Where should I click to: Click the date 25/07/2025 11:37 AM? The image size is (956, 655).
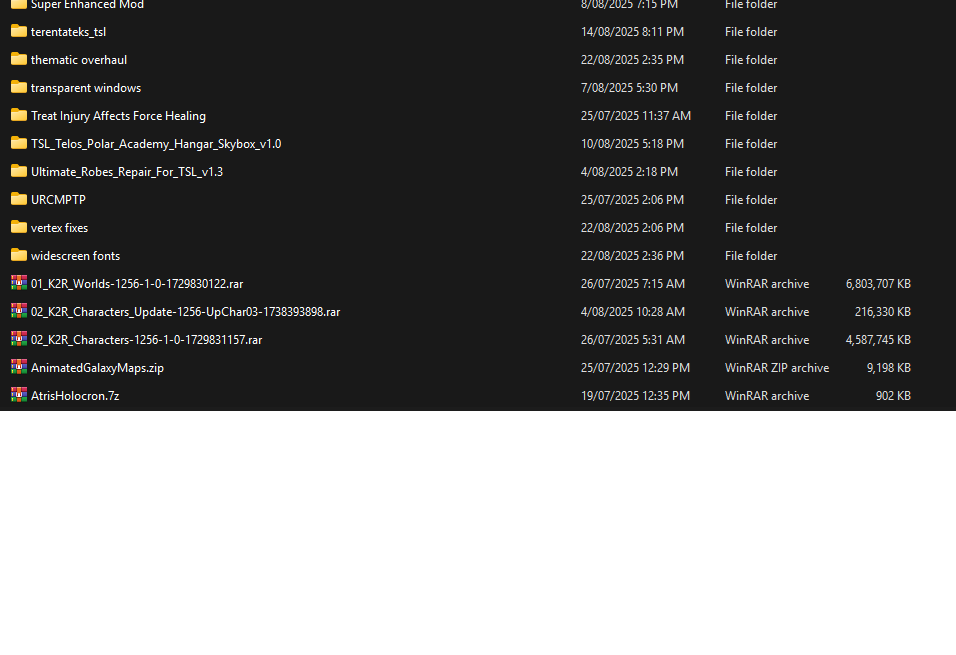pos(636,116)
